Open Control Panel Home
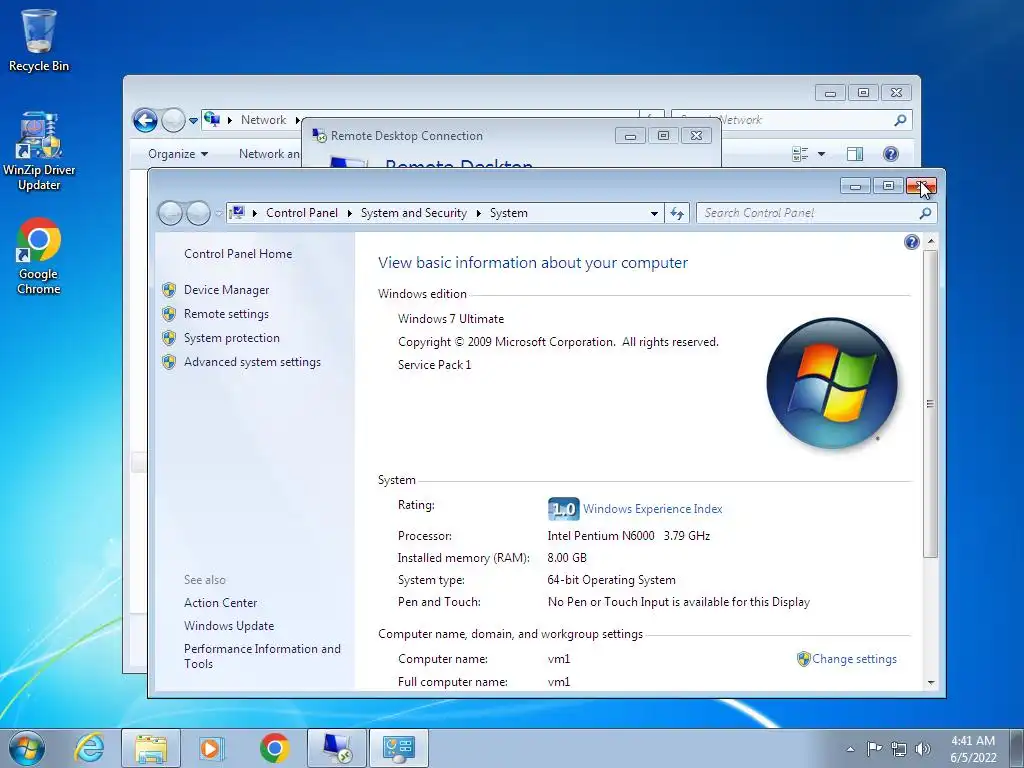Screen dimensions: 1024x768 (x=238, y=254)
